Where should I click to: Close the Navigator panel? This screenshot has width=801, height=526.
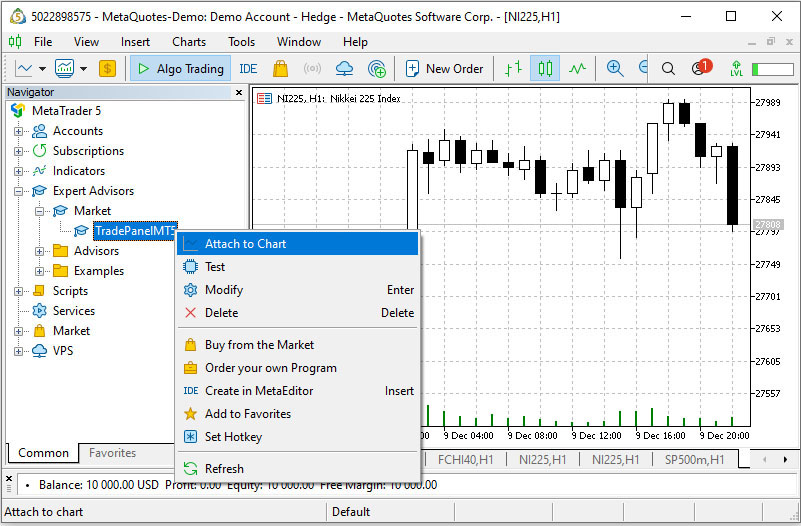pos(239,92)
